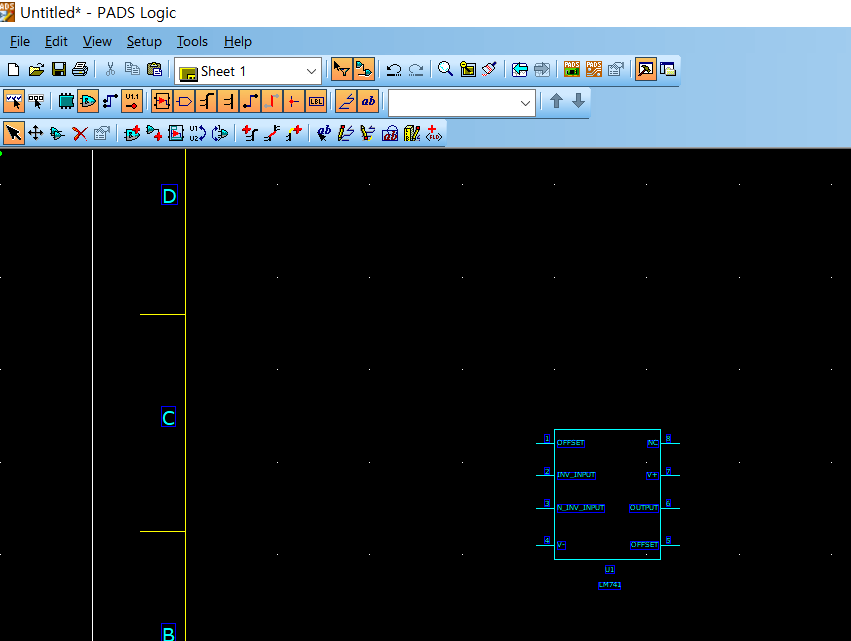Click the Swap Pin tool
The width and height of the screenshot is (851, 641).
pos(220,133)
